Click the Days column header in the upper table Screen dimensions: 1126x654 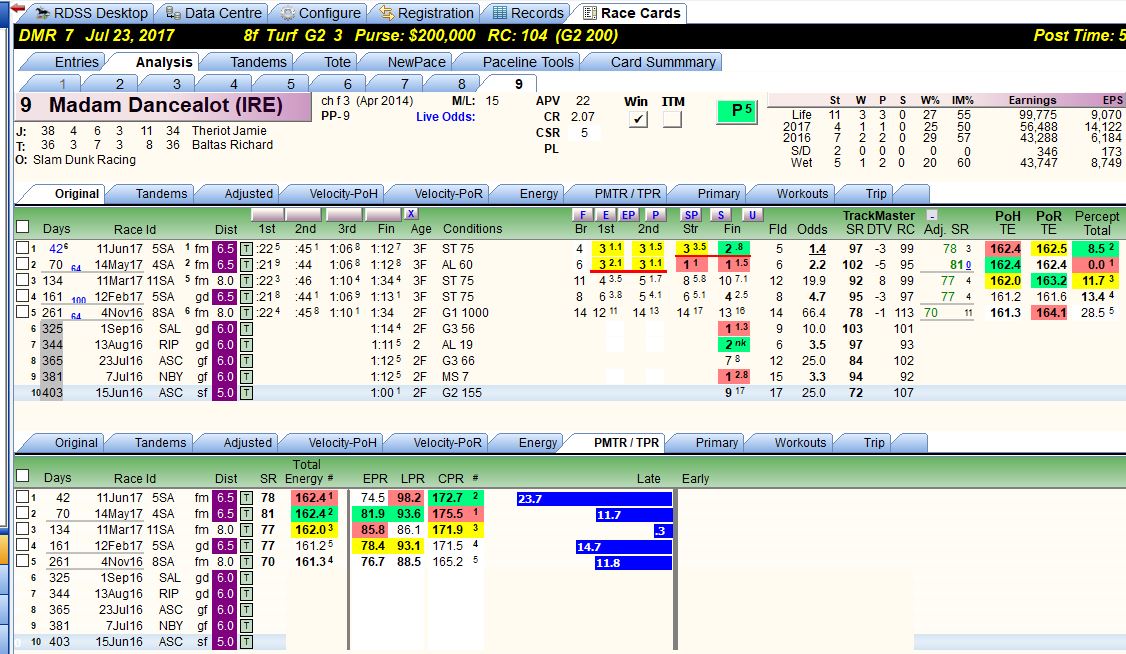tap(56, 229)
